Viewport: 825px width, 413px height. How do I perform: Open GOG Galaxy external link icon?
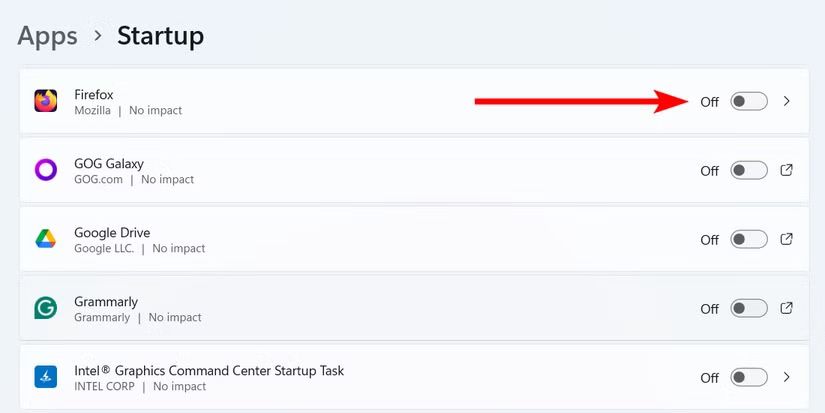coord(786,170)
